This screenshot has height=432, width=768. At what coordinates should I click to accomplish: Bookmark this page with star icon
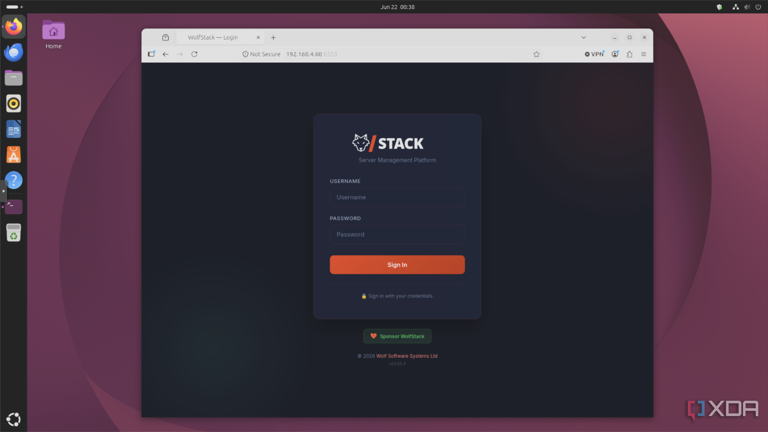point(536,54)
